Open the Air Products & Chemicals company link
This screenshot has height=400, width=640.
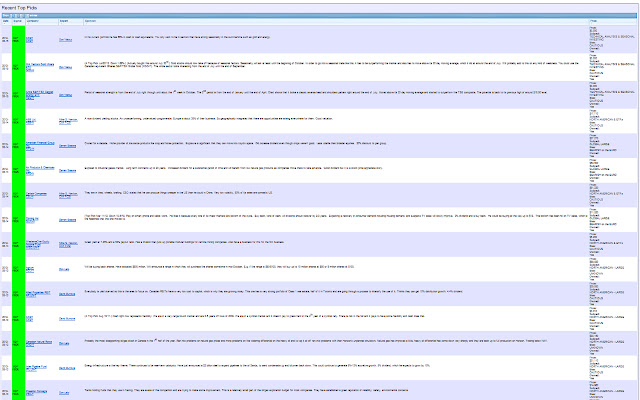coord(40,169)
